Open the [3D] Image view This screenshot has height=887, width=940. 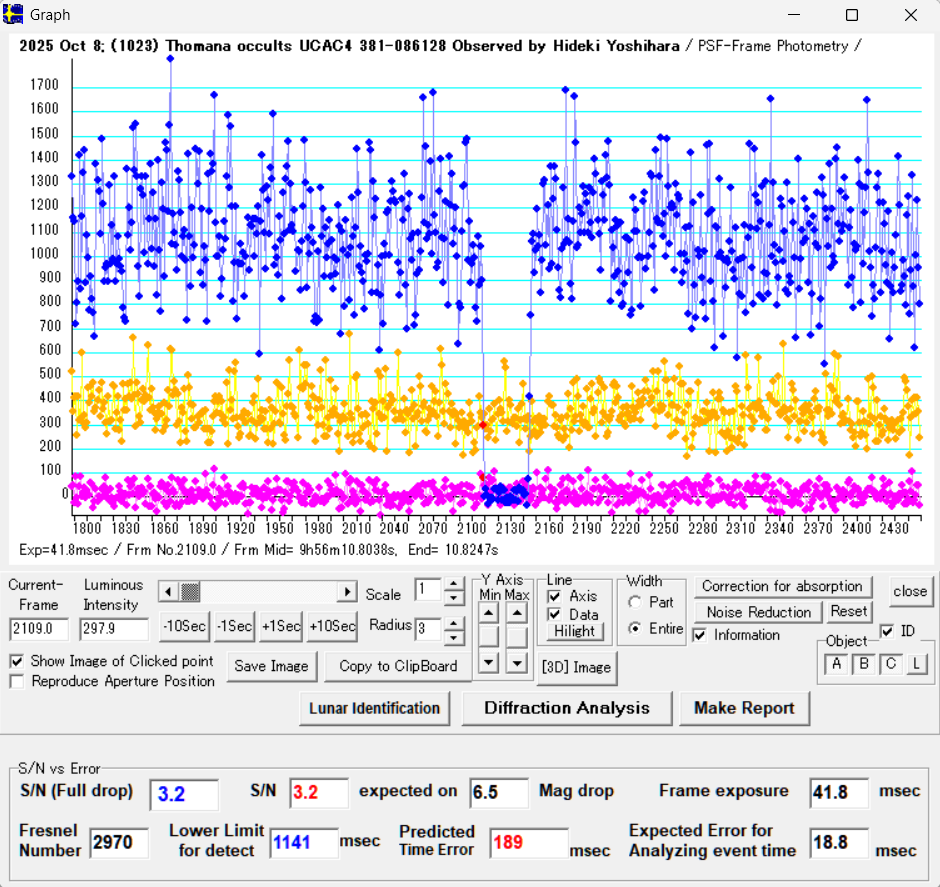tap(576, 667)
